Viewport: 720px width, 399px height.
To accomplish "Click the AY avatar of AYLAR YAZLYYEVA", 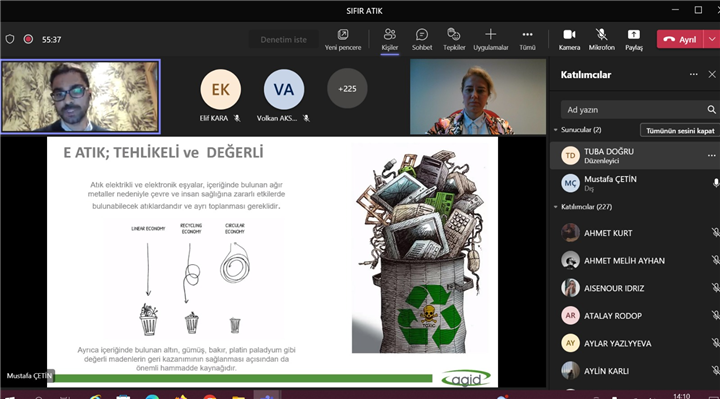I will pos(570,343).
